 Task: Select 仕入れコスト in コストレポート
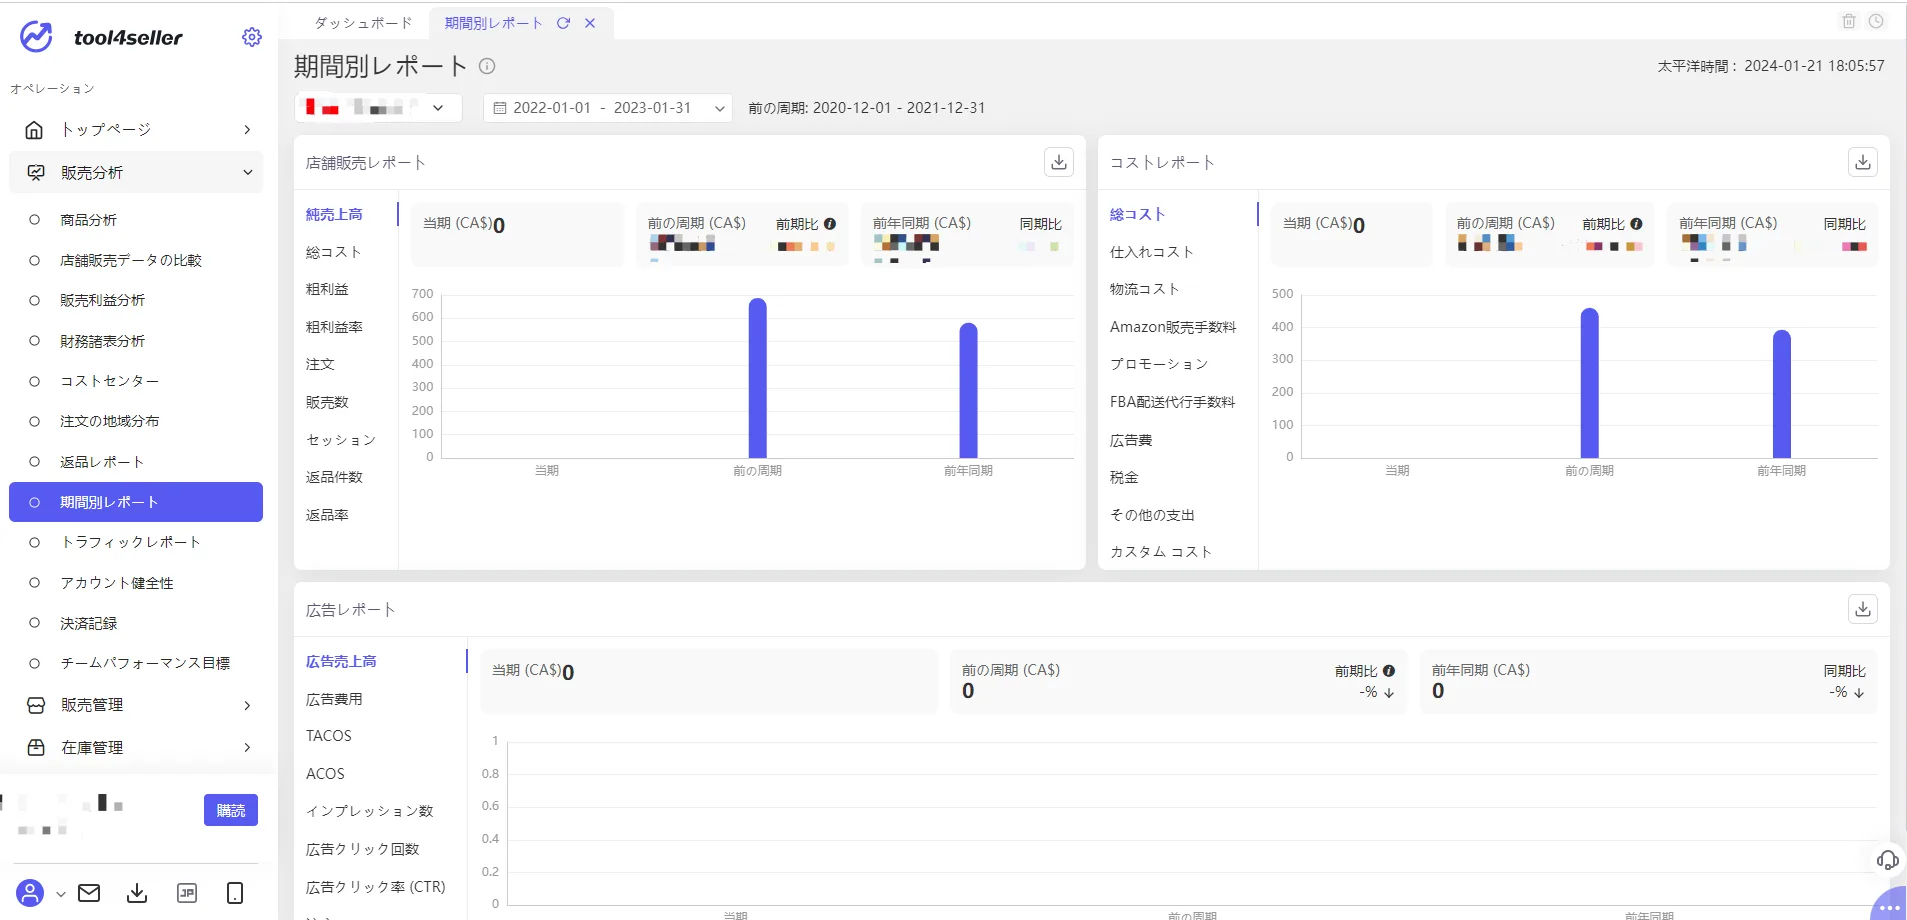1151,252
